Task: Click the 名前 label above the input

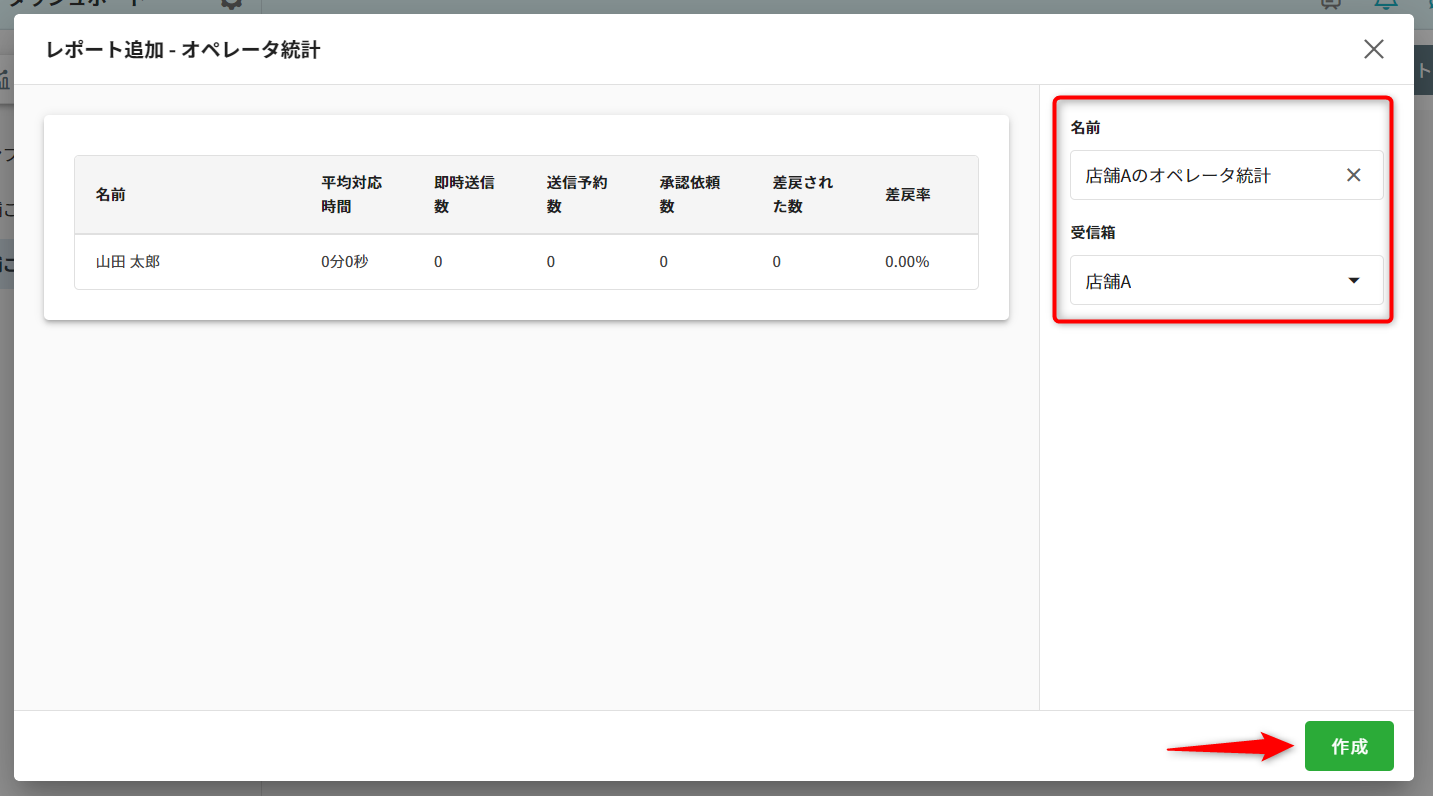Action: (x=1085, y=127)
